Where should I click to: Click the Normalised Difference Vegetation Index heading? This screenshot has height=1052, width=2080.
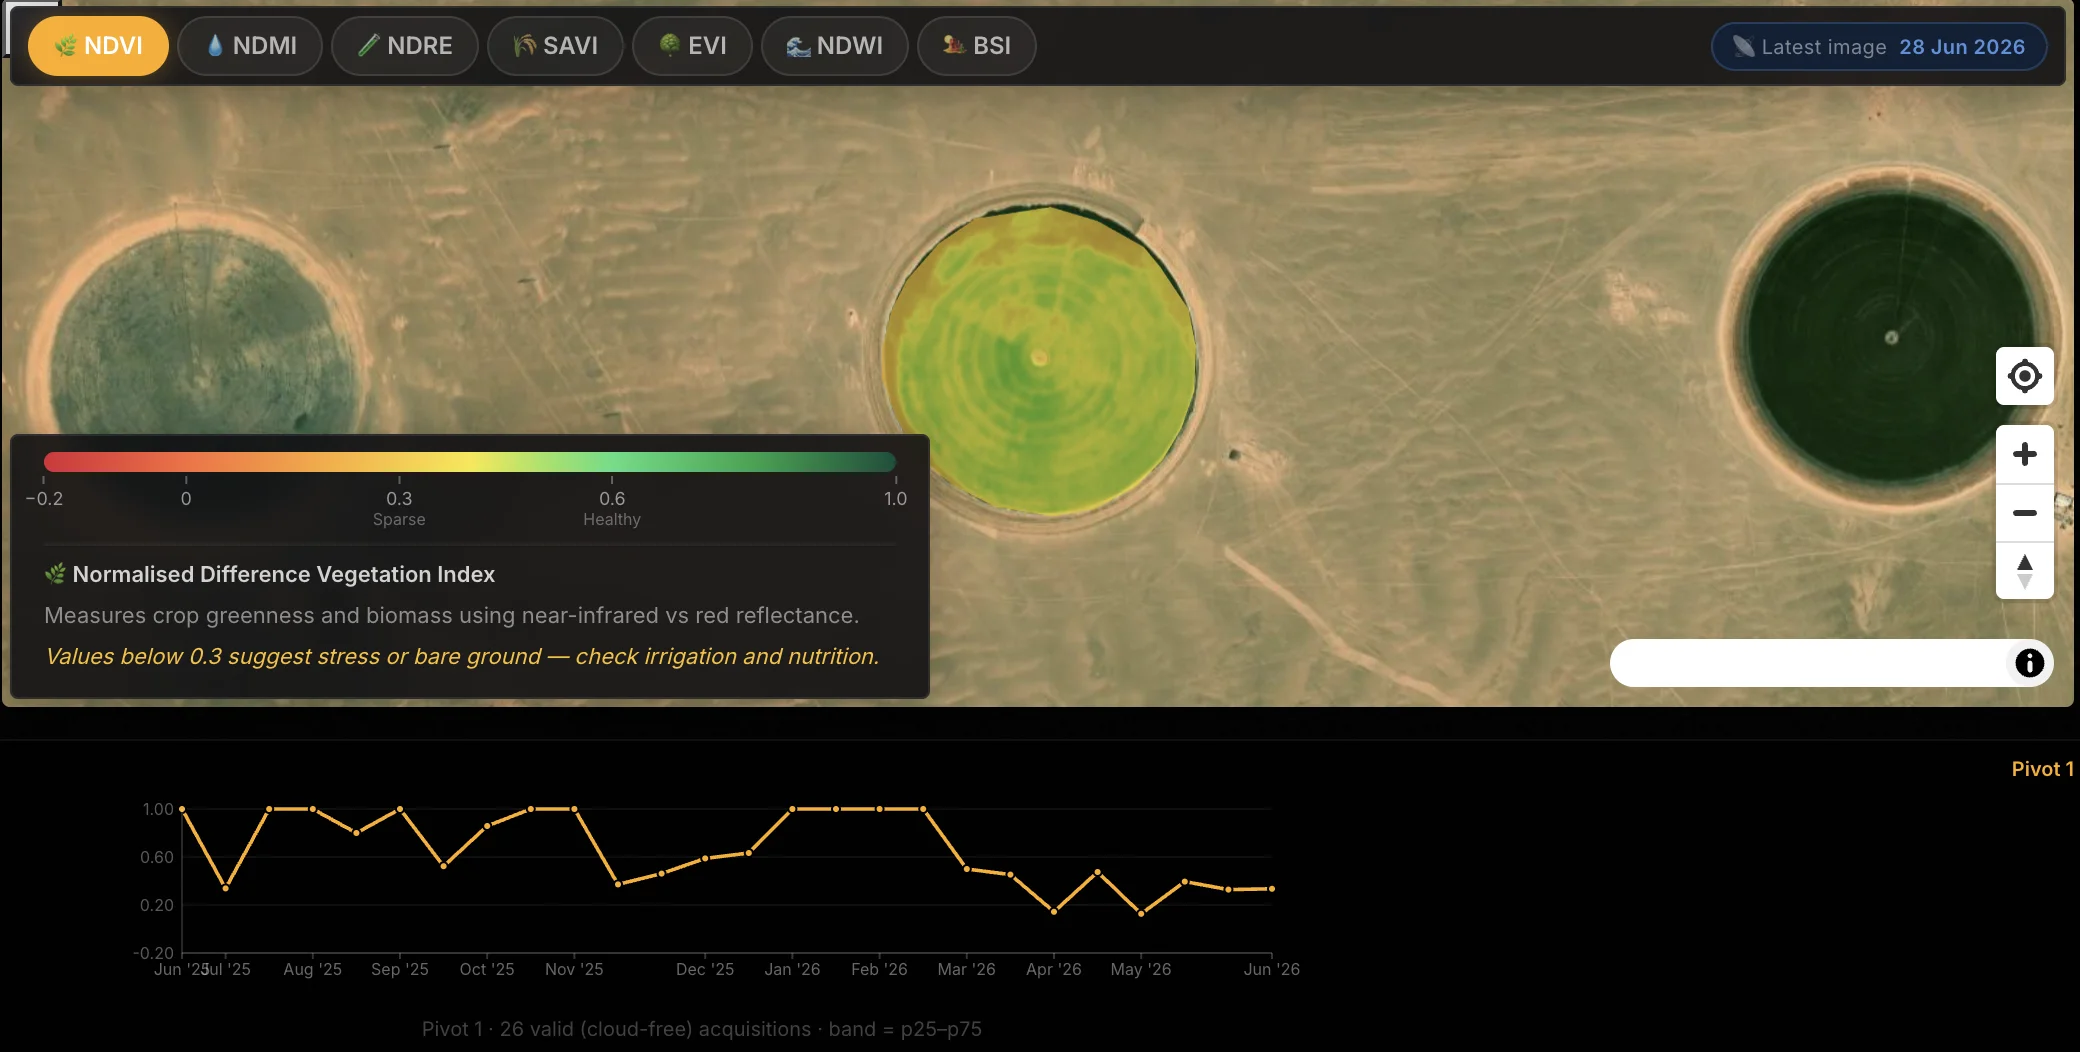coord(284,574)
